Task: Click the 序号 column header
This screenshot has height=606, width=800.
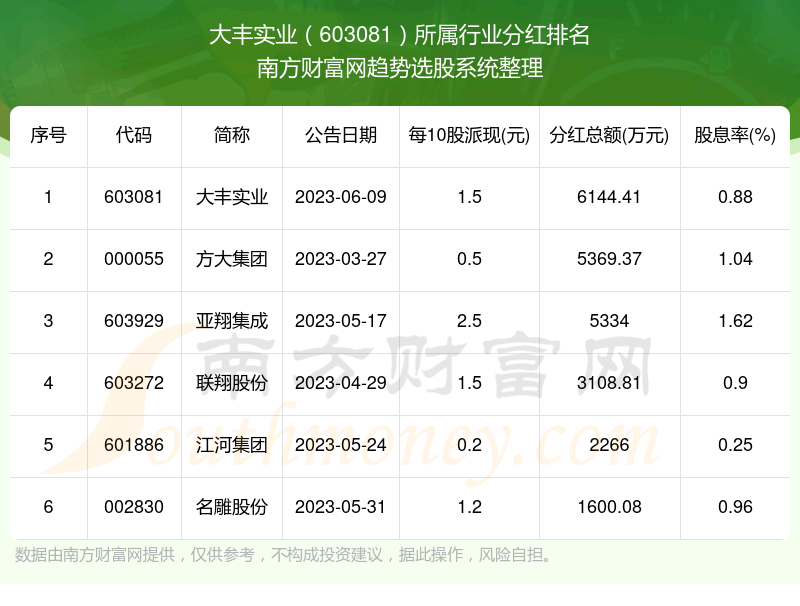Action: (x=48, y=135)
